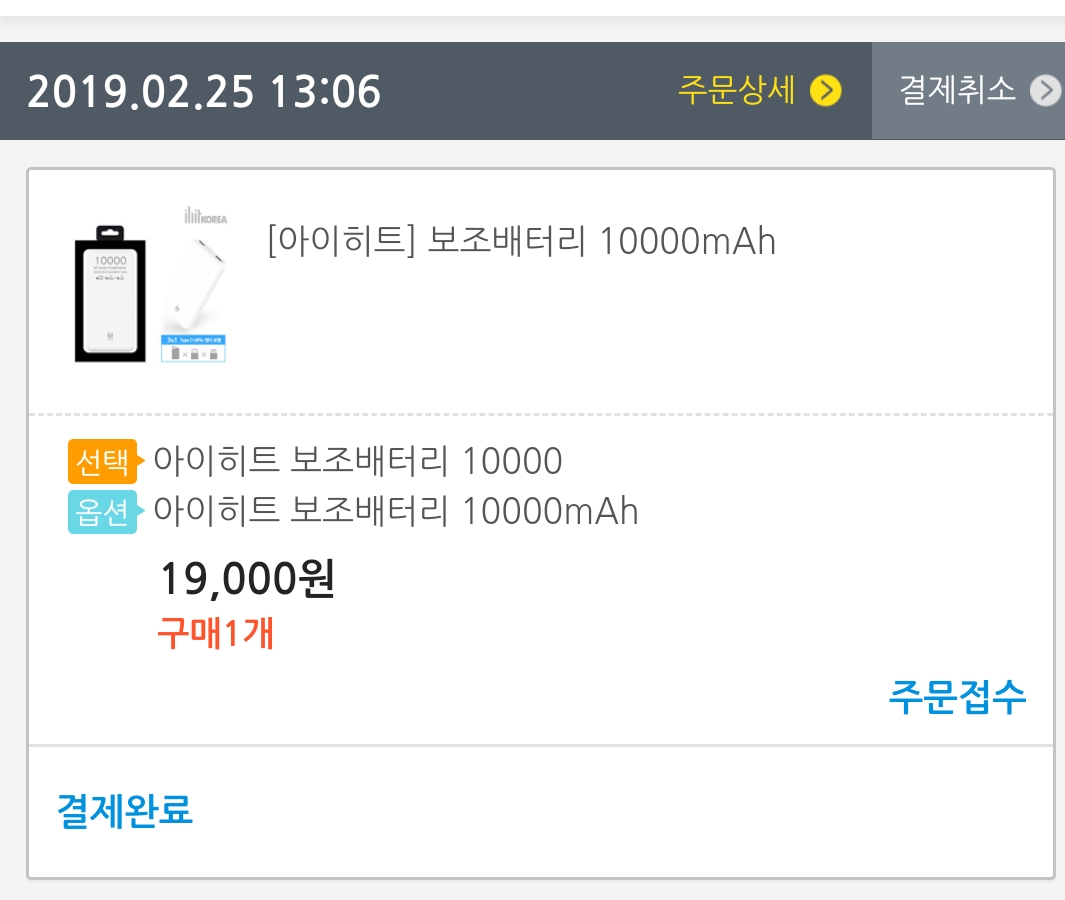Click the black boxed battery package image

tap(110, 293)
